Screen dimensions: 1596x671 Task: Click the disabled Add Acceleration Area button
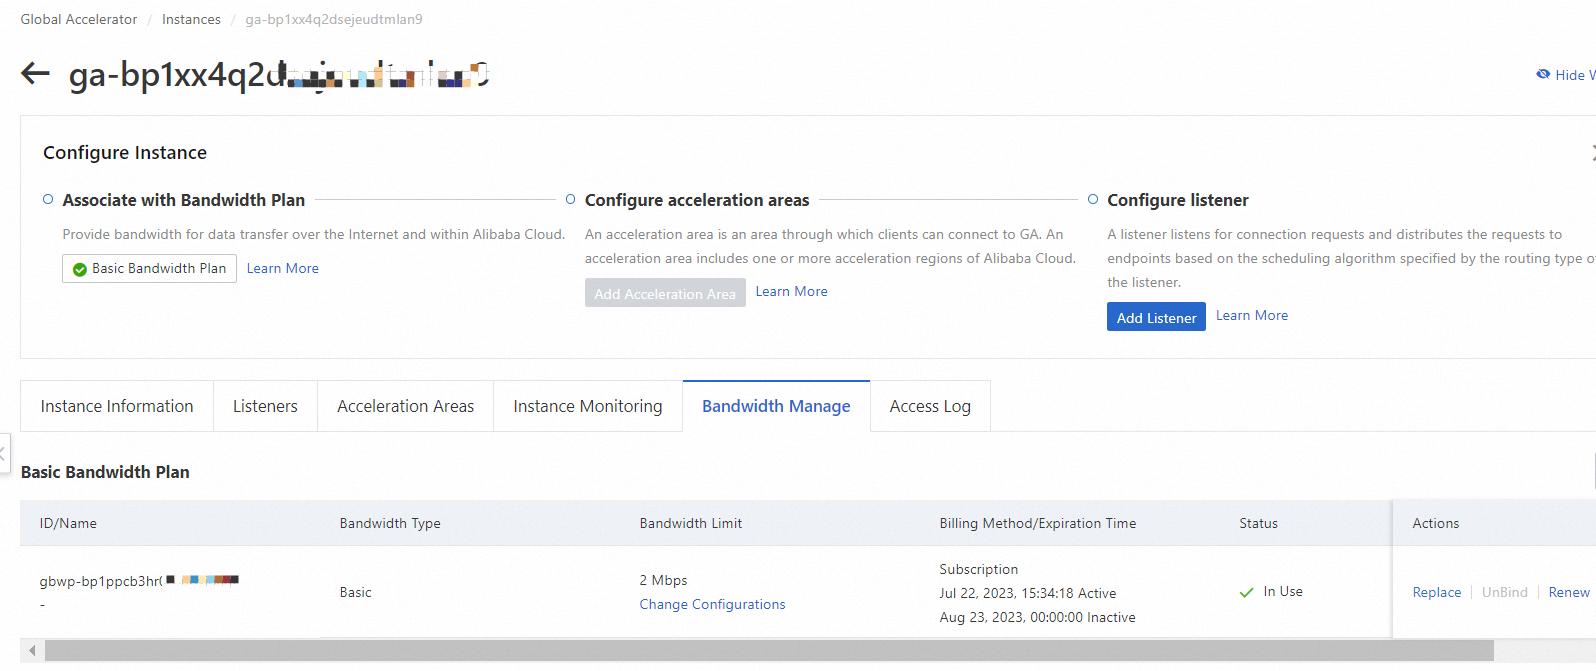tap(665, 293)
